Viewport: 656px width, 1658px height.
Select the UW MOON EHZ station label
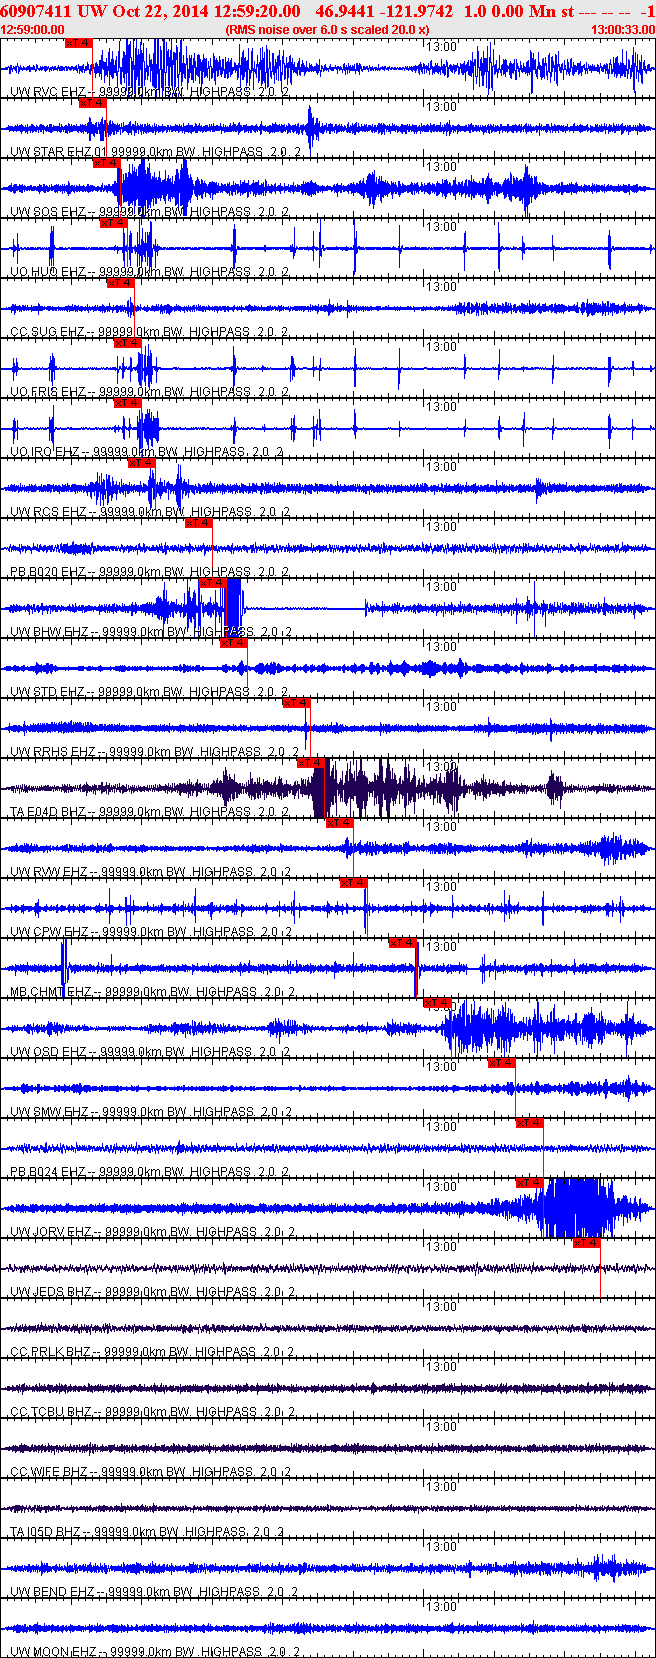[52, 1652]
